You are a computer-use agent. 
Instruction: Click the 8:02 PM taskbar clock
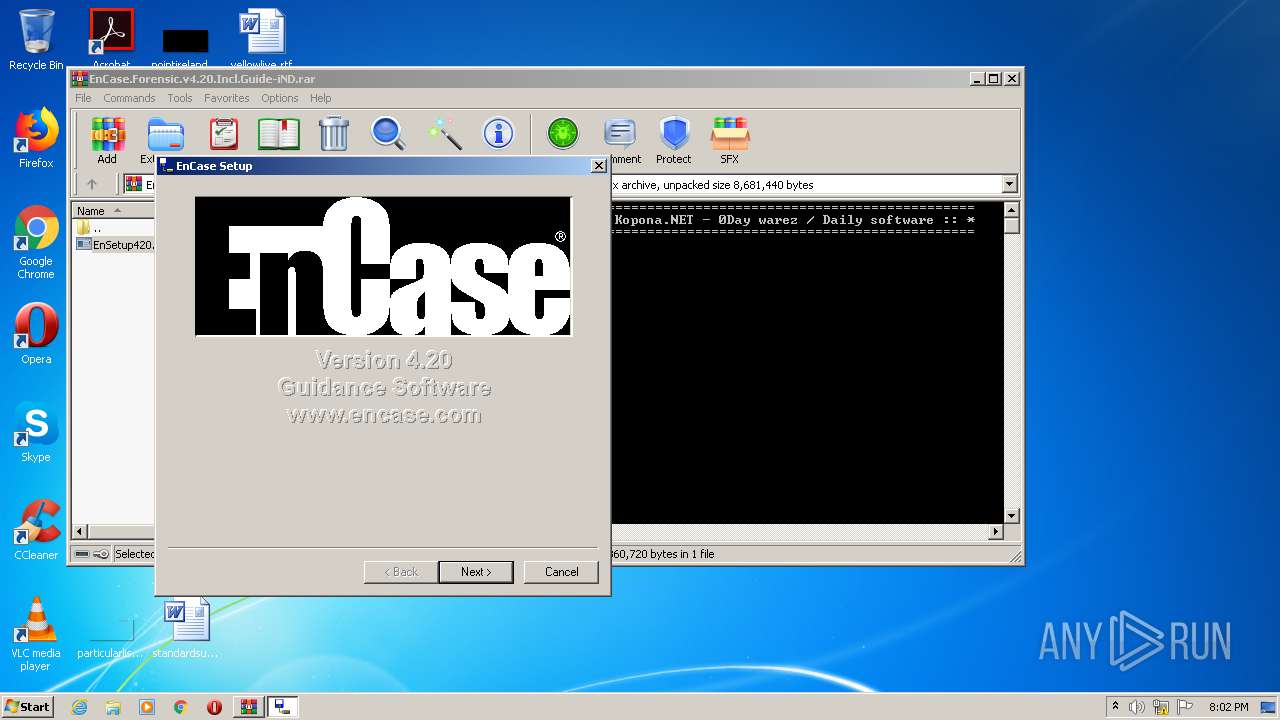(1228, 707)
